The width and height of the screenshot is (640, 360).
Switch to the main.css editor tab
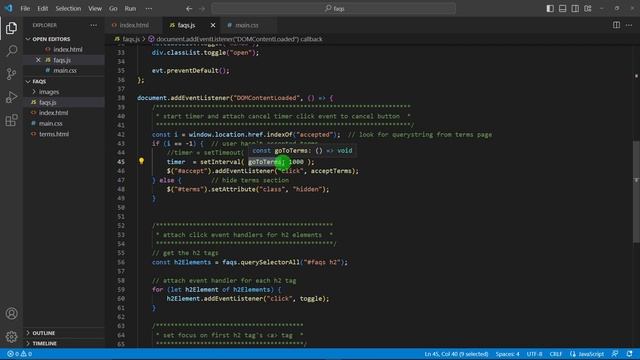247,25
